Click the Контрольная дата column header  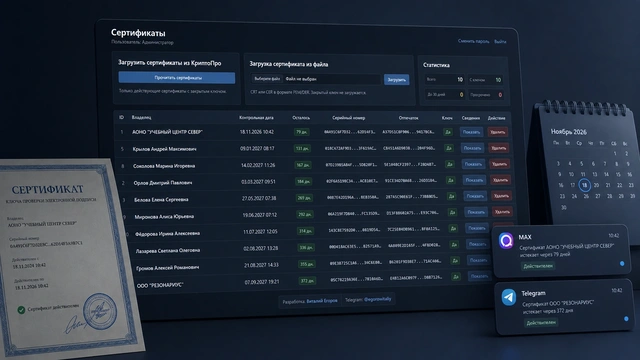(256, 118)
